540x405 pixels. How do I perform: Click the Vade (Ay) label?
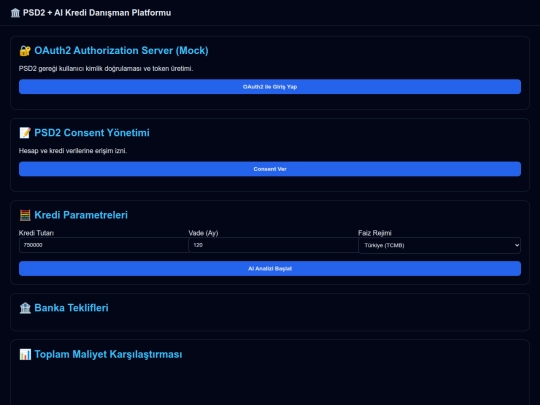coord(203,233)
